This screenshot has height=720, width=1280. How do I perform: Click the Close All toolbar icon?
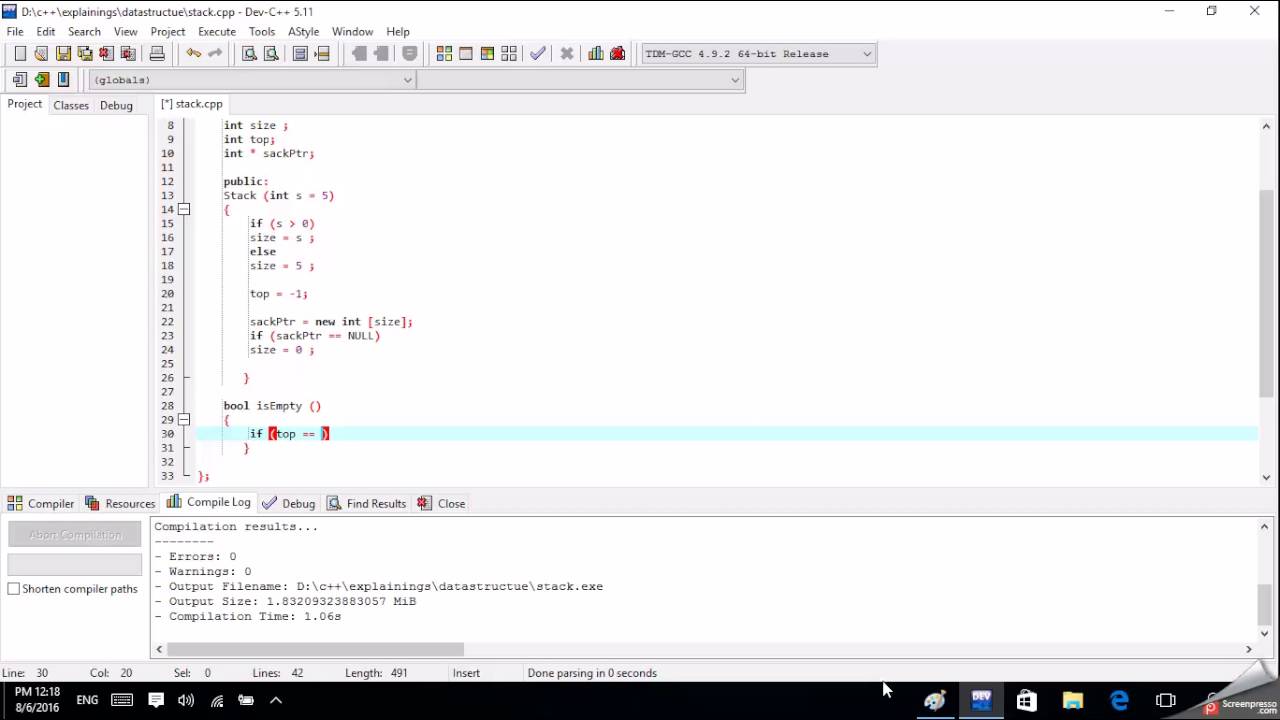point(128,54)
